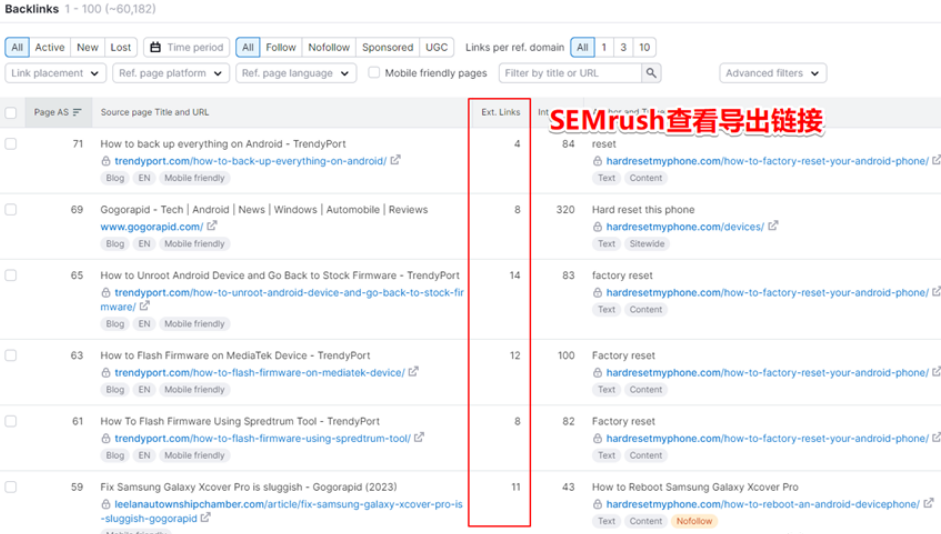
Task: Tick checkbox for 'How to back up everything on Android' row
Action: tap(11, 144)
